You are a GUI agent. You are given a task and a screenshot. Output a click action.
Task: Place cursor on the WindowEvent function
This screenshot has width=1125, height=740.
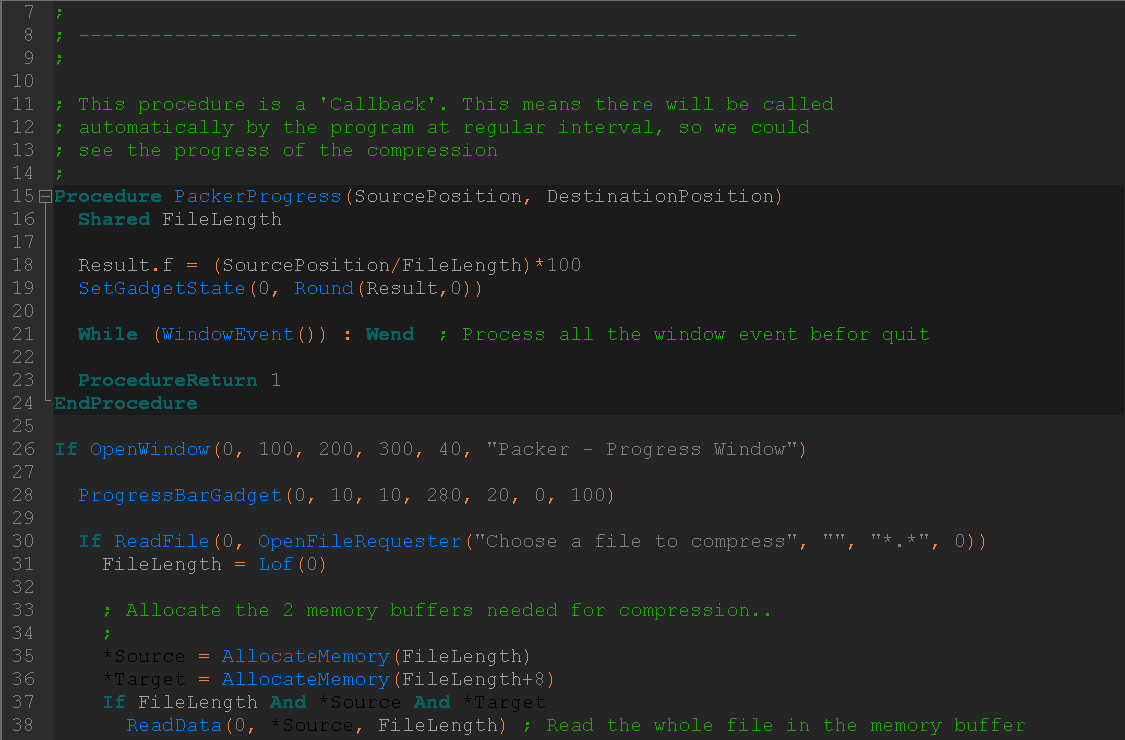click(227, 335)
